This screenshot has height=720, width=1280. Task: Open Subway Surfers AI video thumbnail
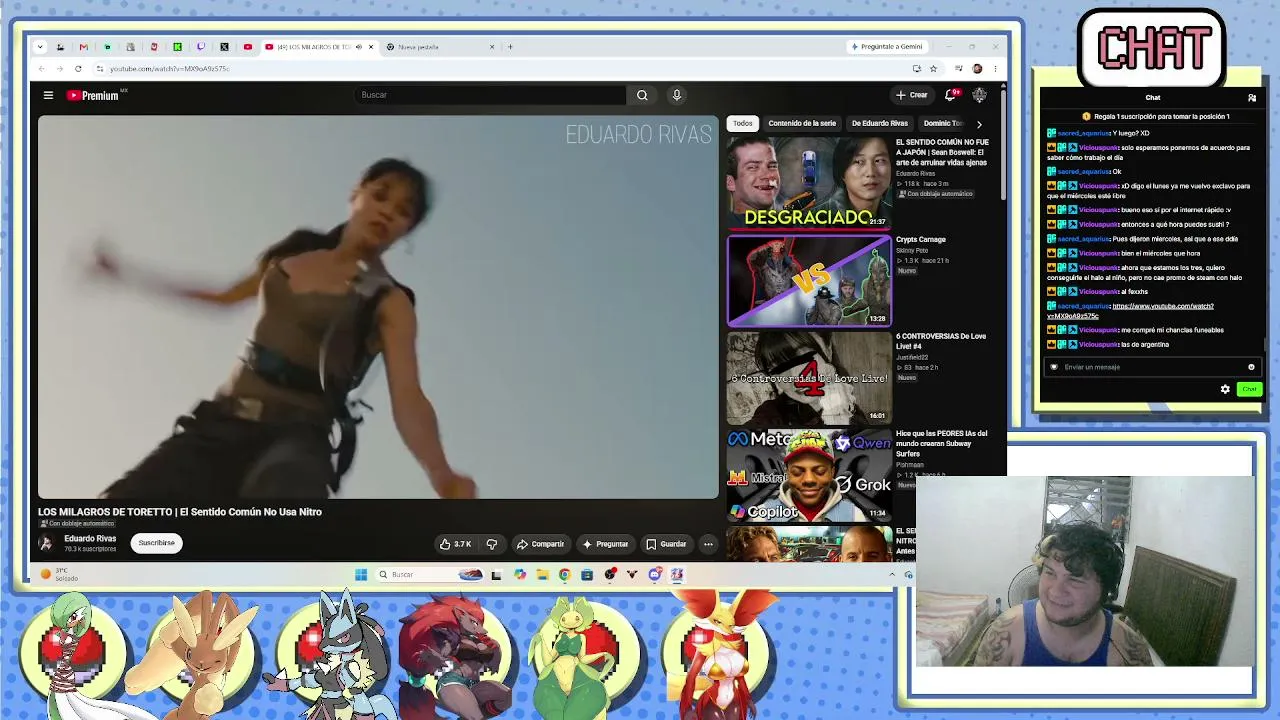(809, 476)
